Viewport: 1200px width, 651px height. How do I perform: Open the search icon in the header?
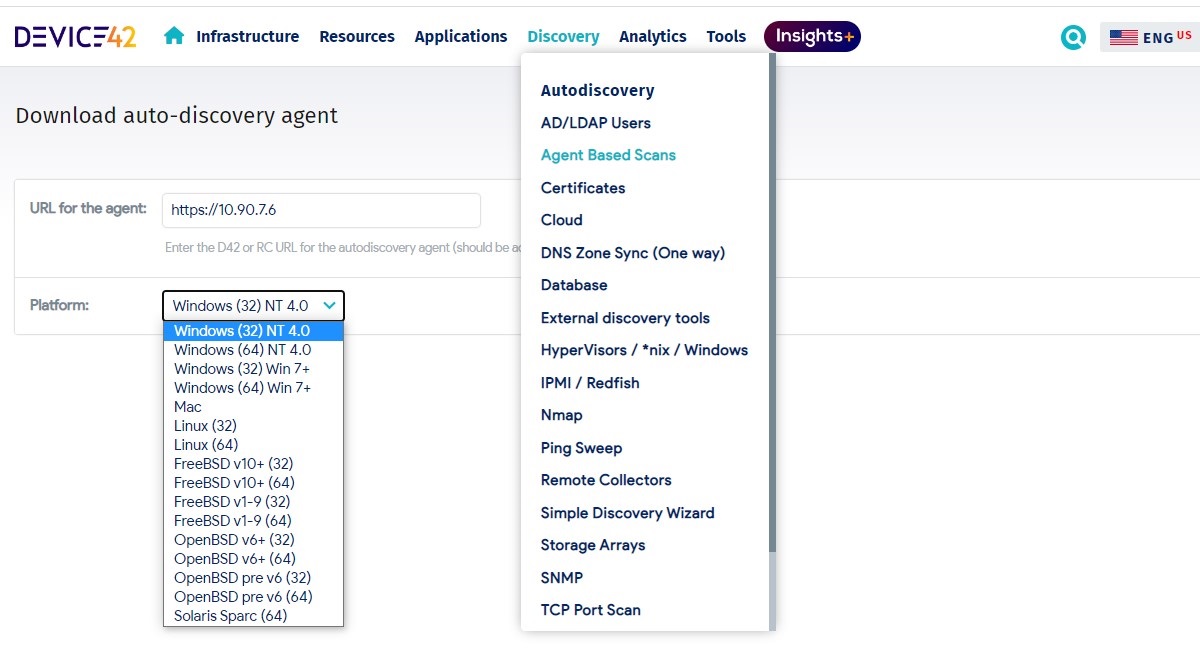pyautogui.click(x=1073, y=37)
